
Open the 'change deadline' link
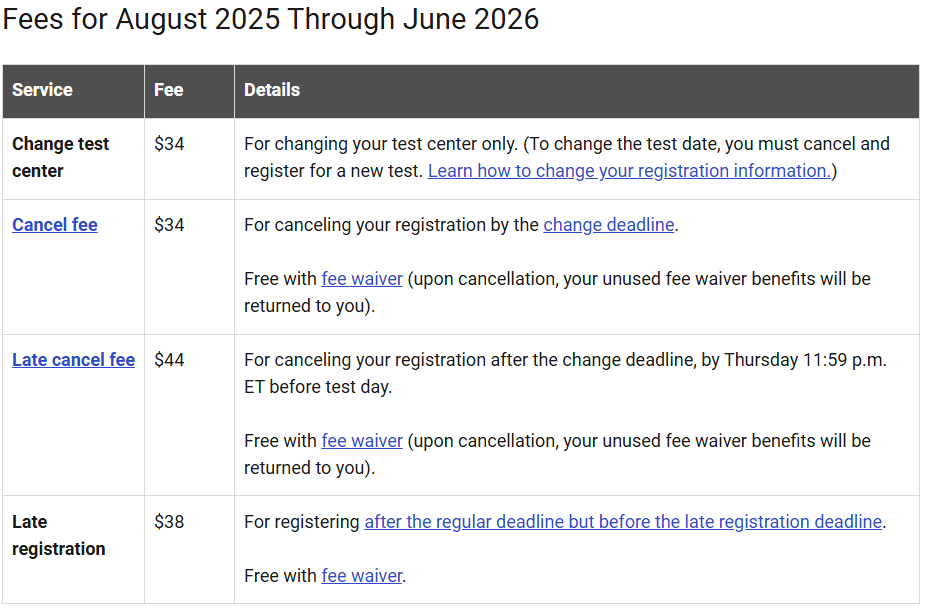point(608,225)
